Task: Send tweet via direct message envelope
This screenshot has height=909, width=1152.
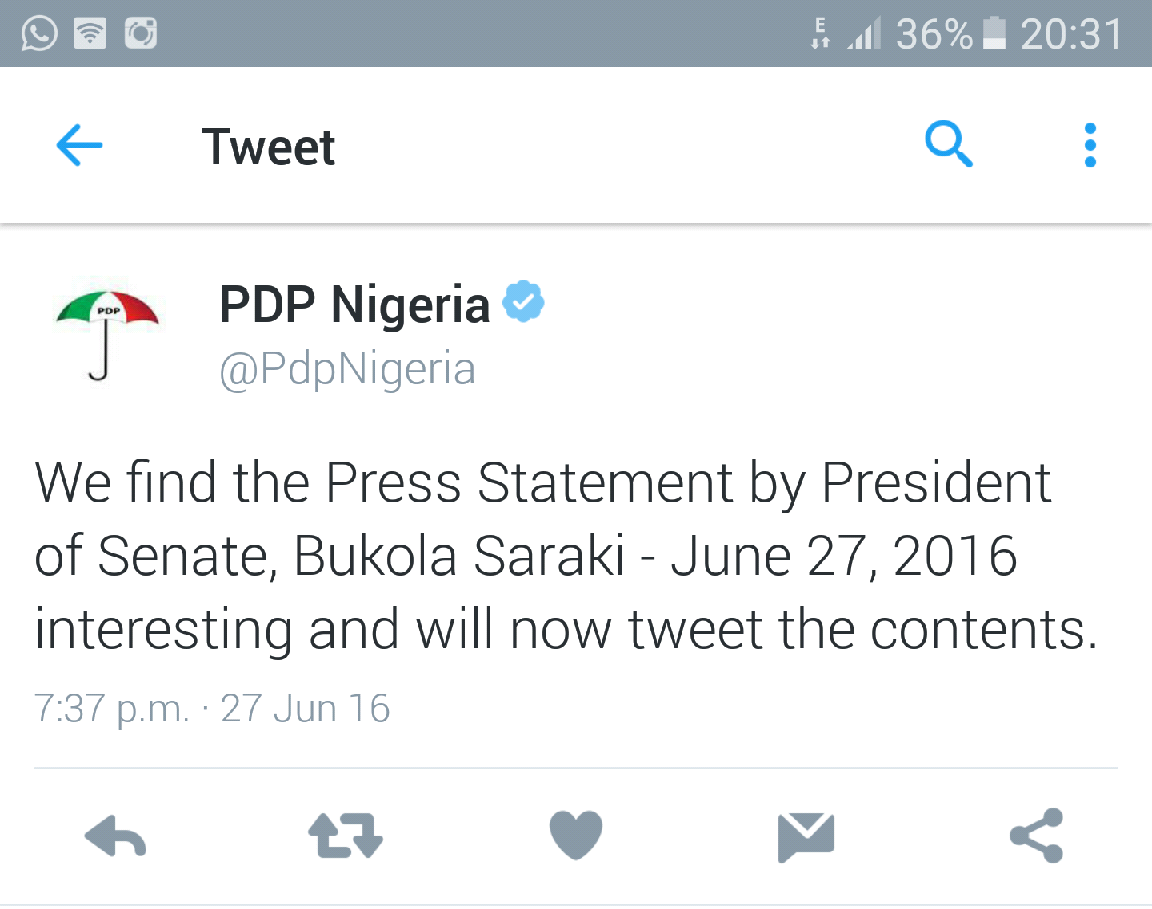Action: (x=806, y=837)
